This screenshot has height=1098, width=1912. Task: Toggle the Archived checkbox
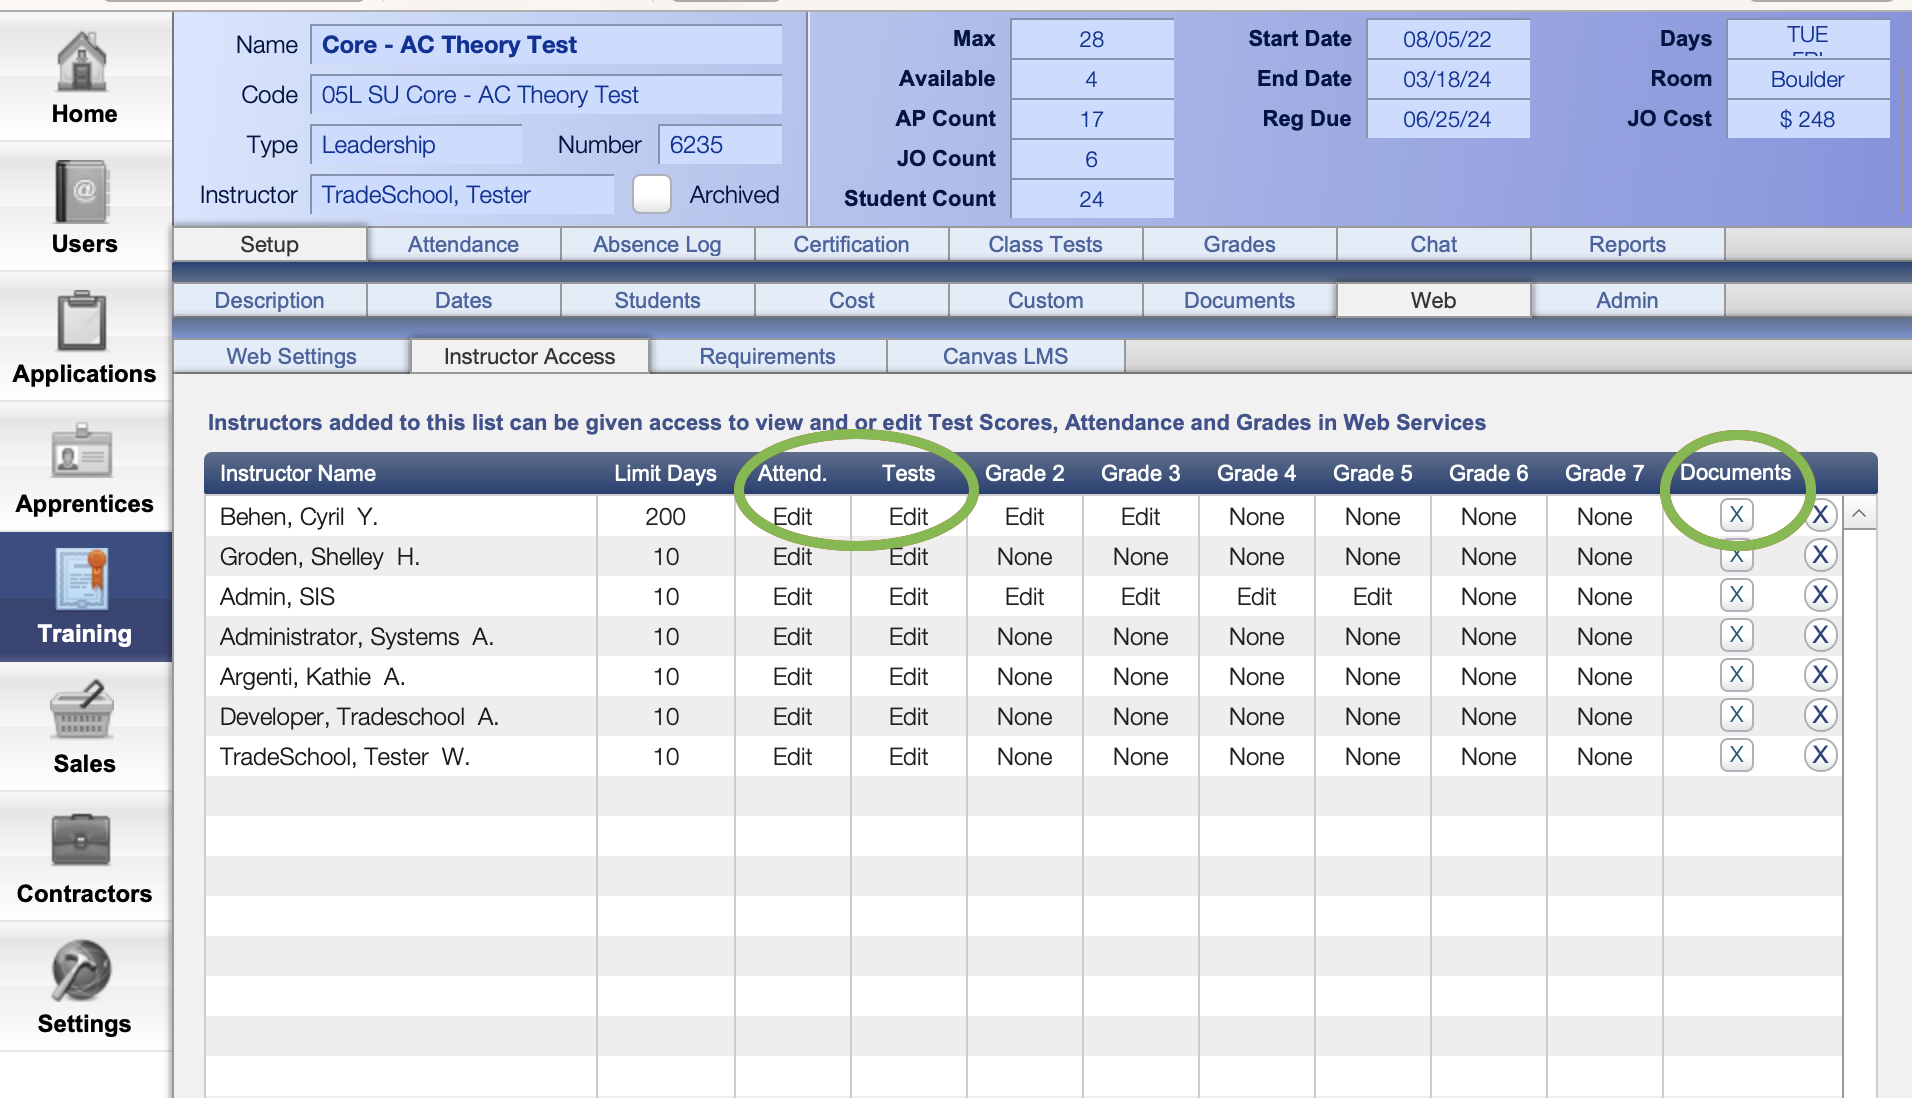pos(651,194)
